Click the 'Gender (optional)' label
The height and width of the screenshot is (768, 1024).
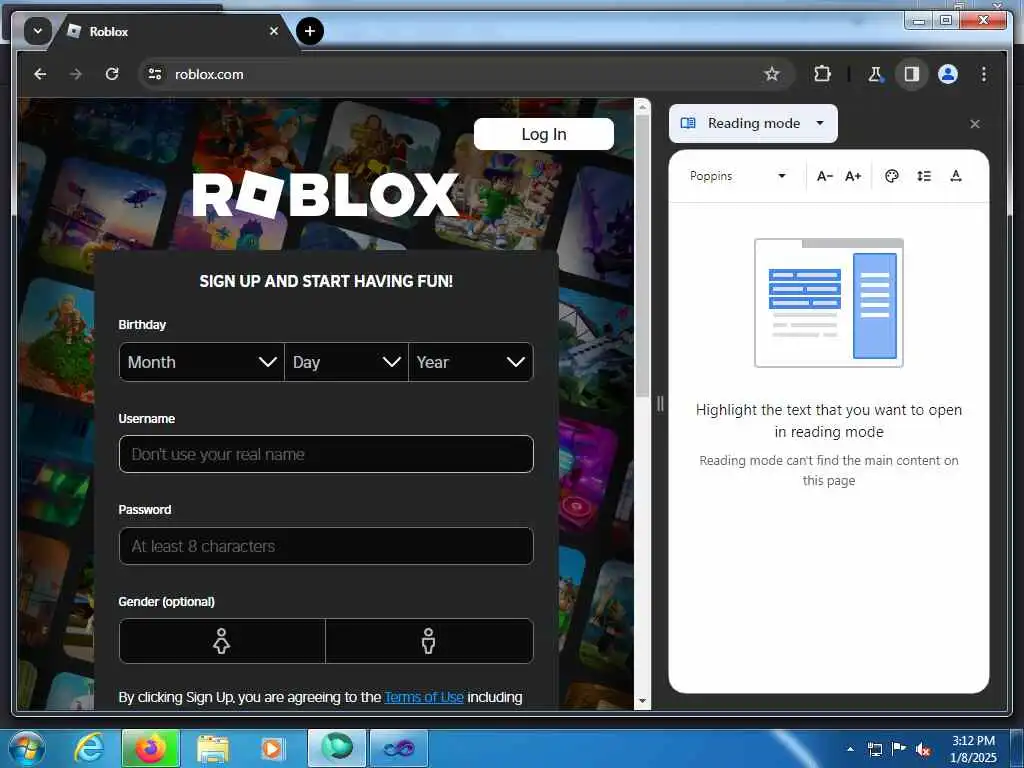click(x=167, y=601)
